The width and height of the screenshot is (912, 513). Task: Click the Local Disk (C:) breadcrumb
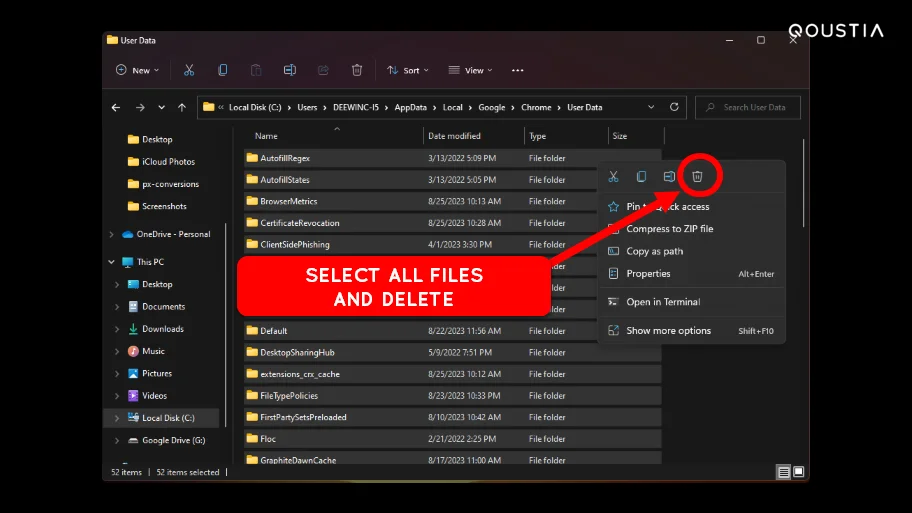click(255, 108)
